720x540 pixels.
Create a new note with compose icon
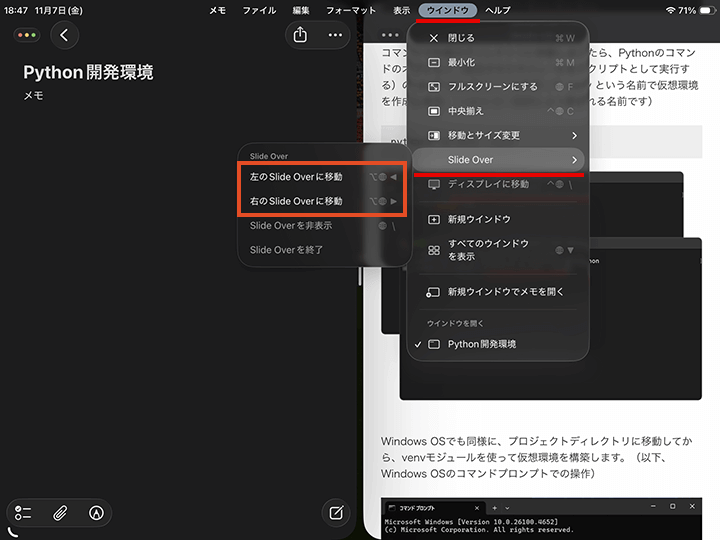click(x=336, y=512)
